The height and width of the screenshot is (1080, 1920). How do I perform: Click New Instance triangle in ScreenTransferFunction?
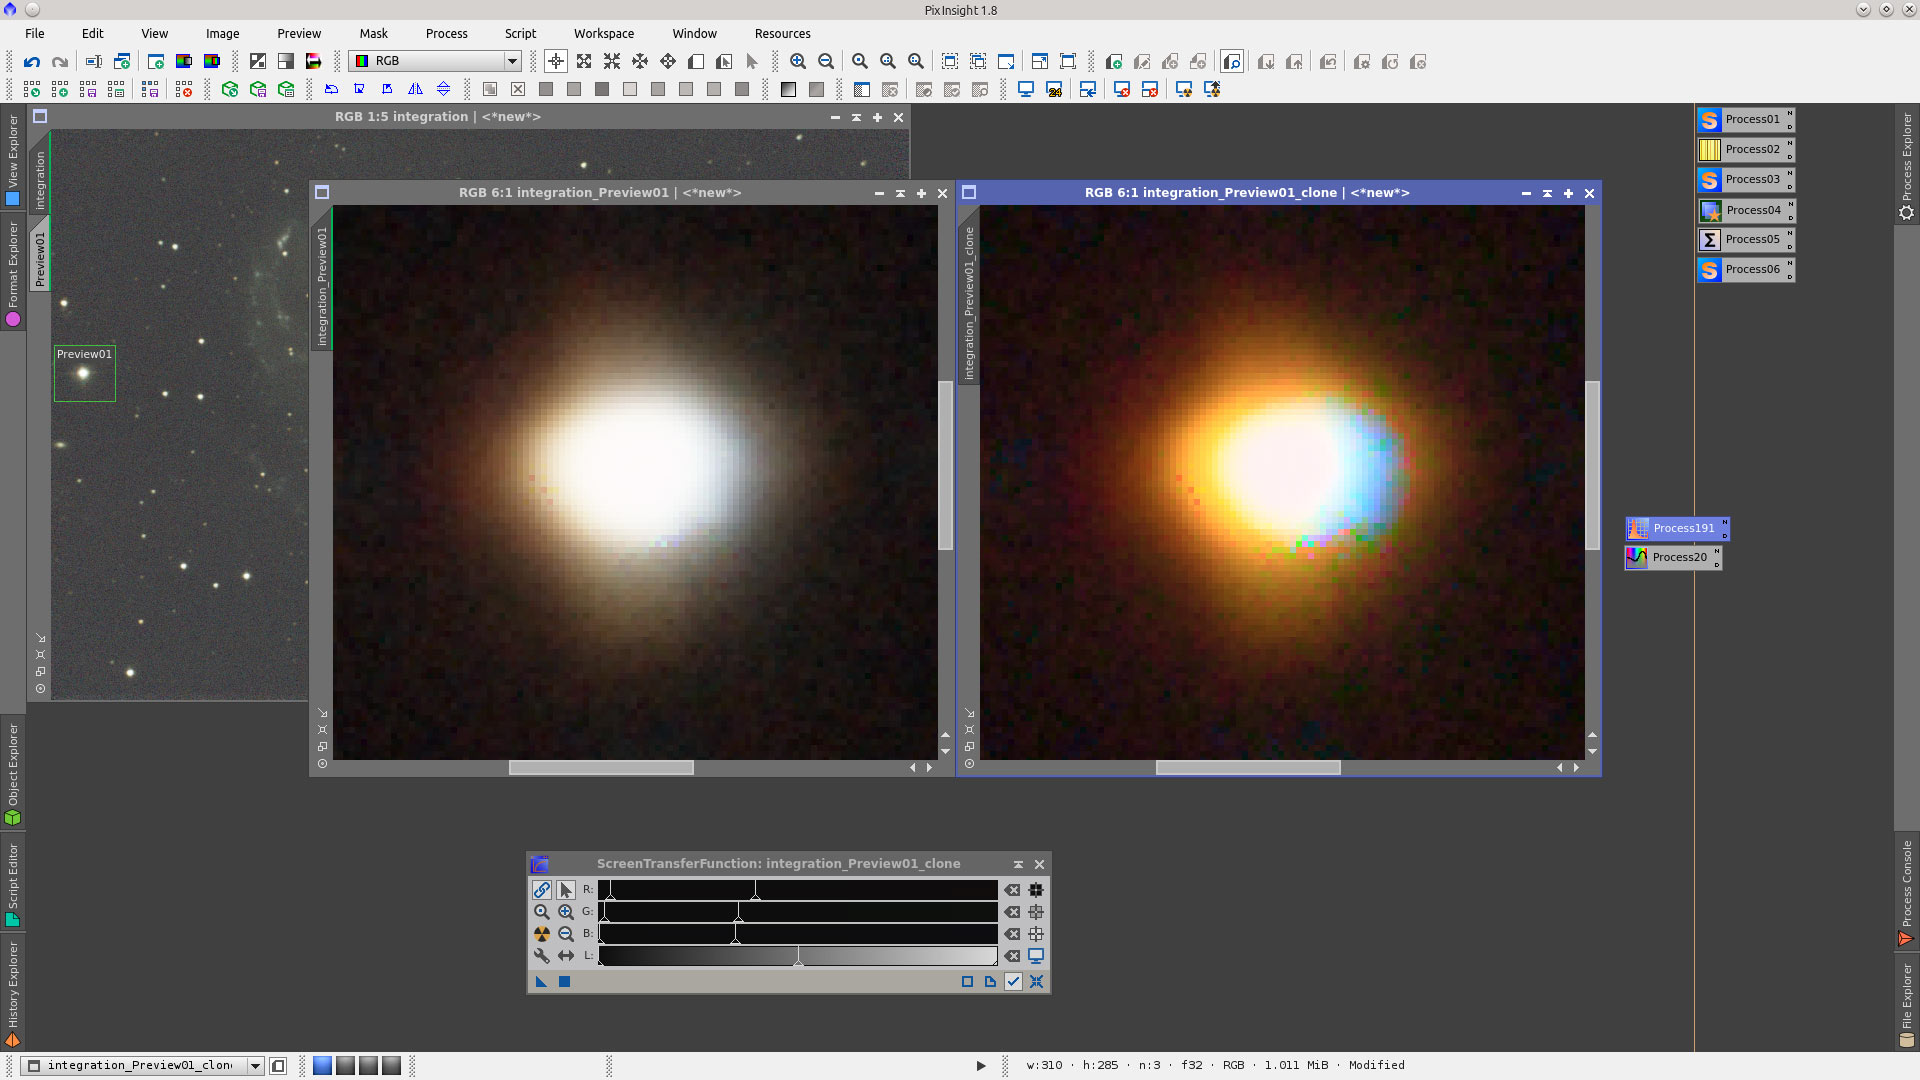tap(541, 982)
